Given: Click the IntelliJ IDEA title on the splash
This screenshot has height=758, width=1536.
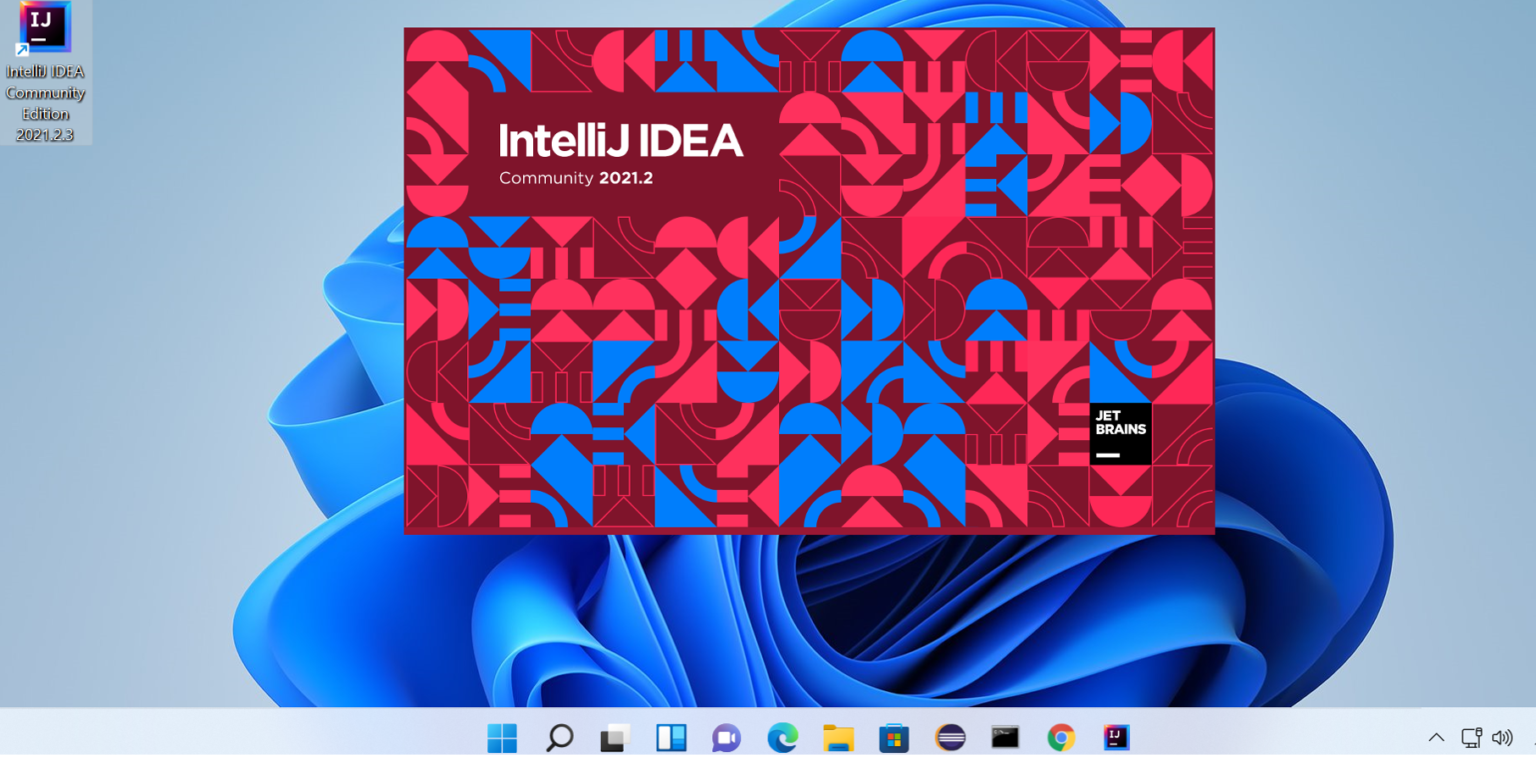Looking at the screenshot, I should (x=621, y=141).
